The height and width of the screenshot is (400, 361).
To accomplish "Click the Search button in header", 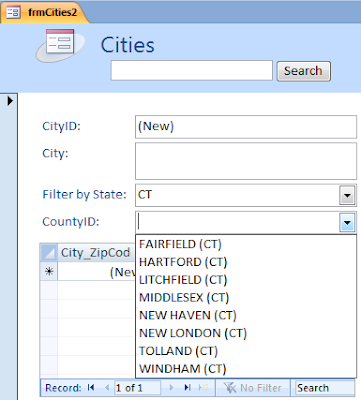I will pyautogui.click(x=303, y=71).
